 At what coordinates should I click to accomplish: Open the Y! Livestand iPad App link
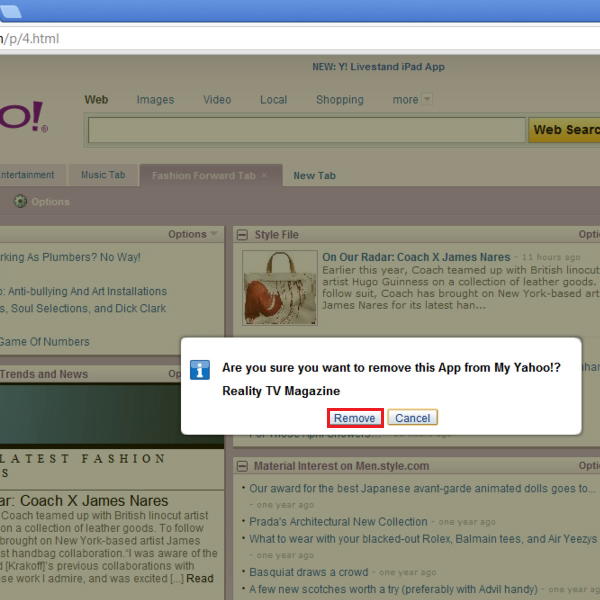[x=378, y=67]
